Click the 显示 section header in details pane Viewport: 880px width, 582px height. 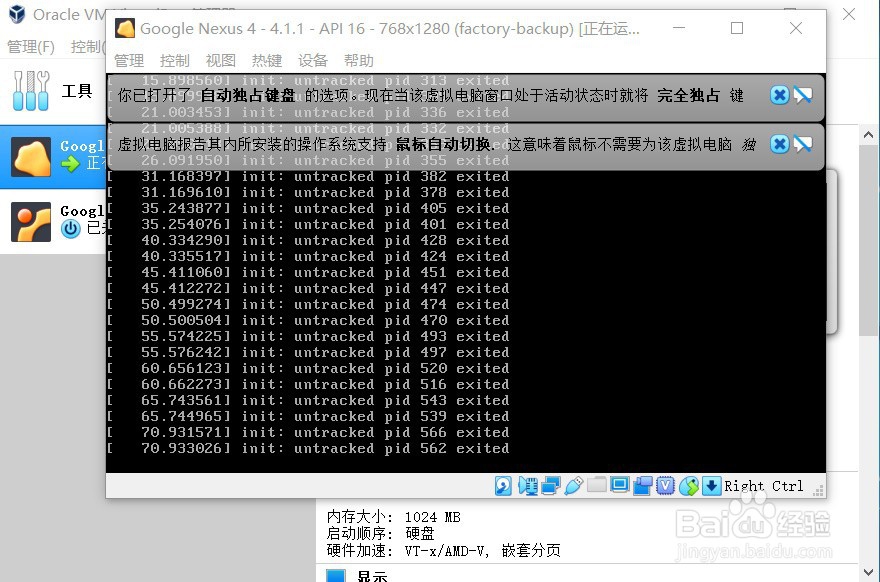click(x=372, y=576)
